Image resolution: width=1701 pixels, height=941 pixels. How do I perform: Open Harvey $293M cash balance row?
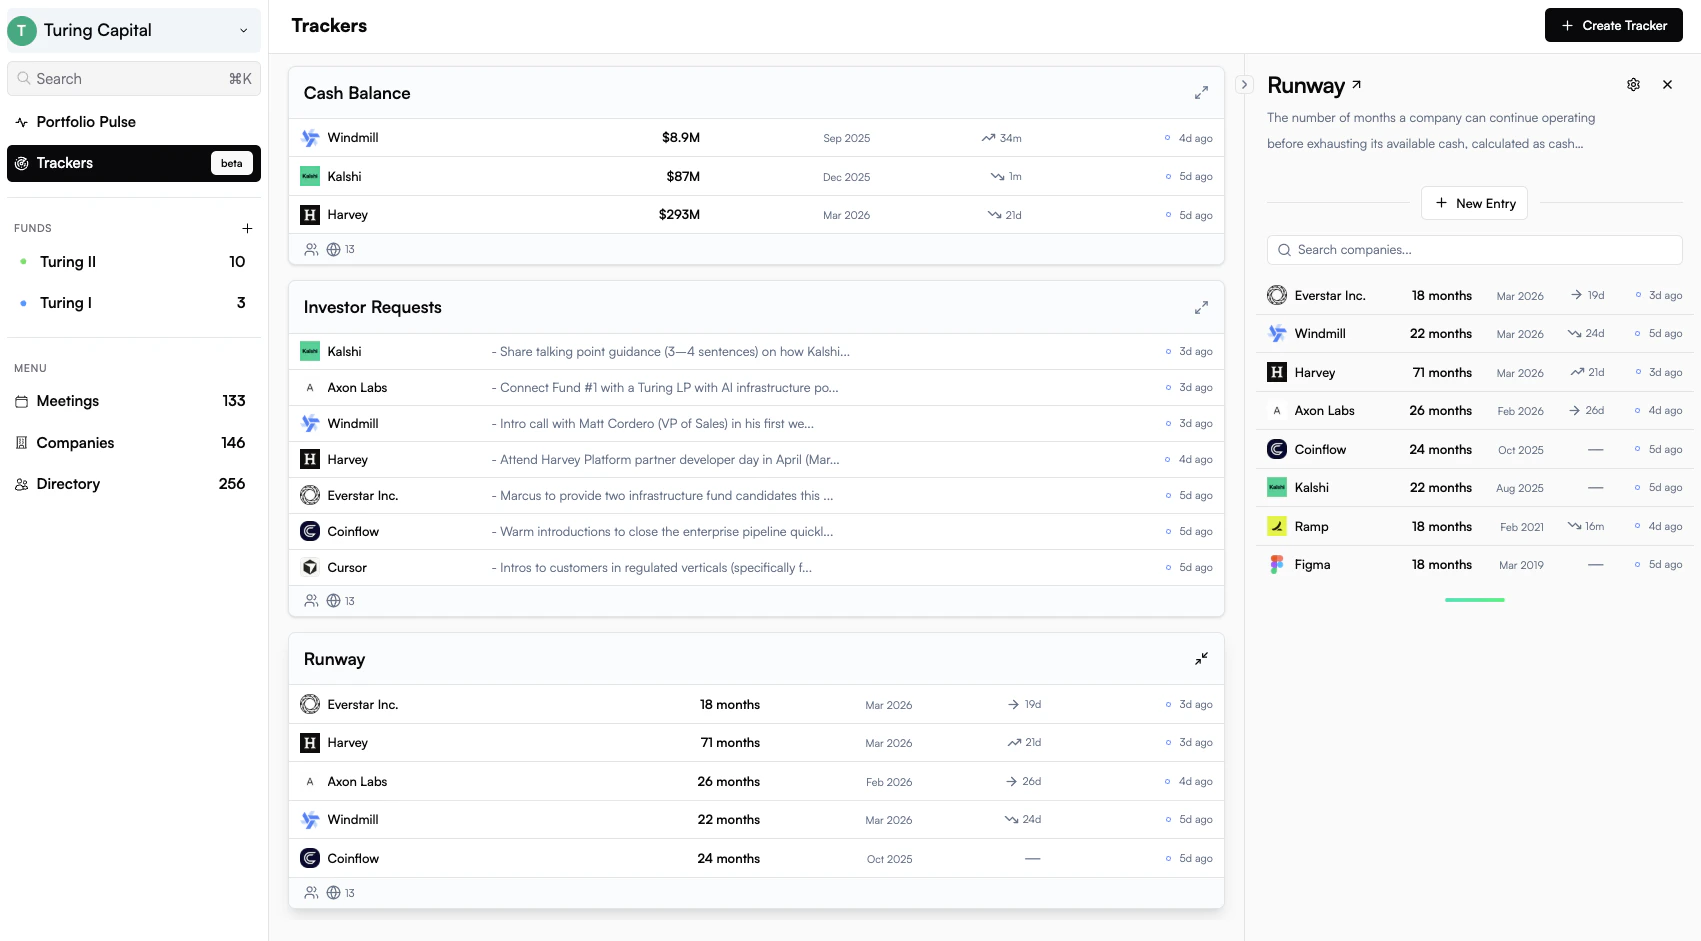pyautogui.click(x=756, y=215)
